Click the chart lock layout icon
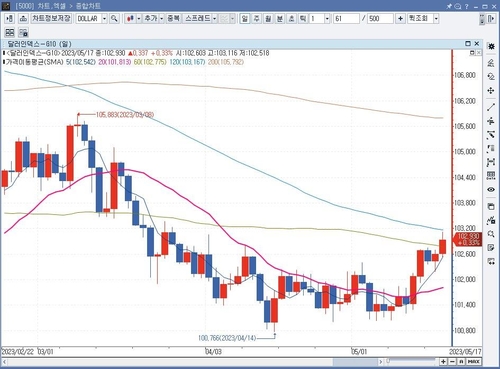The width and height of the screenshot is (500, 369). point(23,32)
